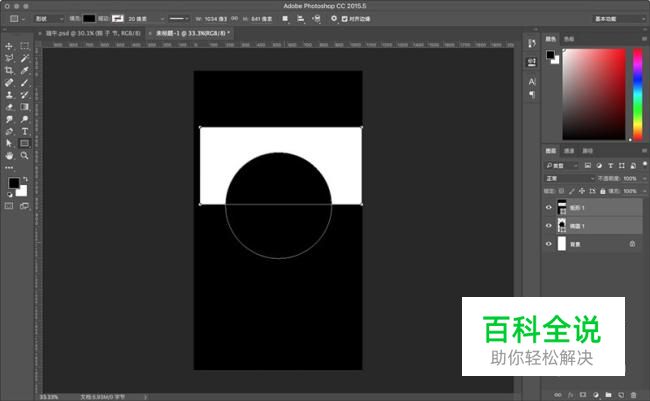Open the 形状 tool mode dropdown
The image size is (650, 401).
46,18
